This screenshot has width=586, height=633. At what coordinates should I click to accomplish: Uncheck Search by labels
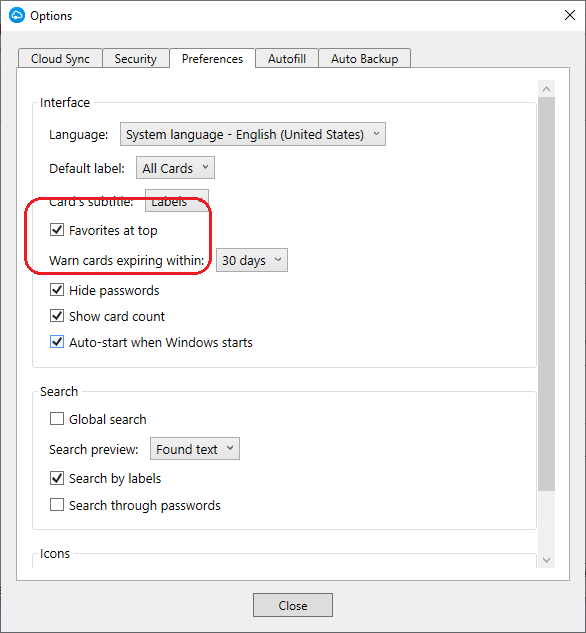(x=57, y=478)
